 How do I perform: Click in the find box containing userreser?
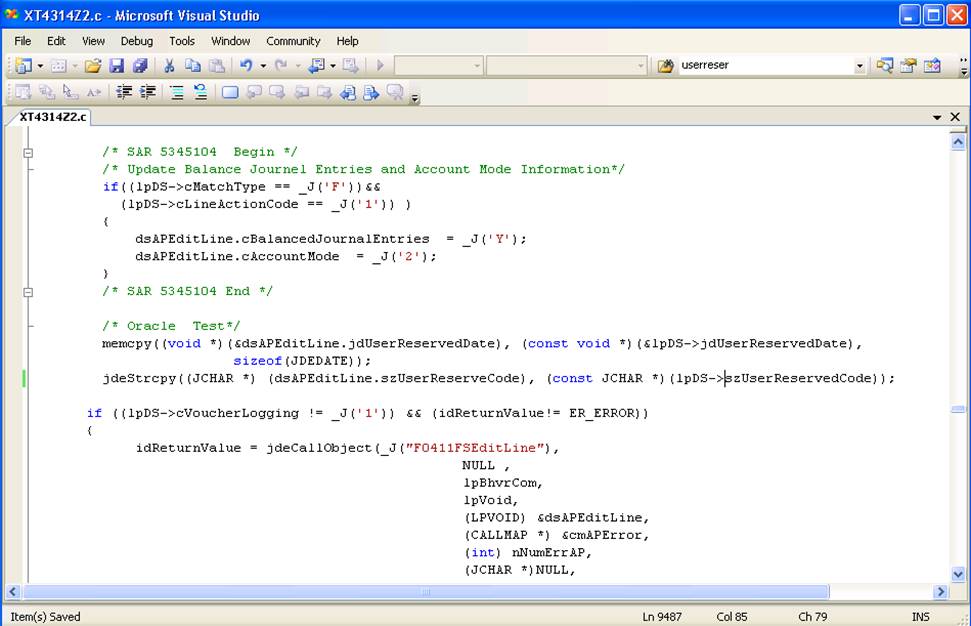(765, 65)
